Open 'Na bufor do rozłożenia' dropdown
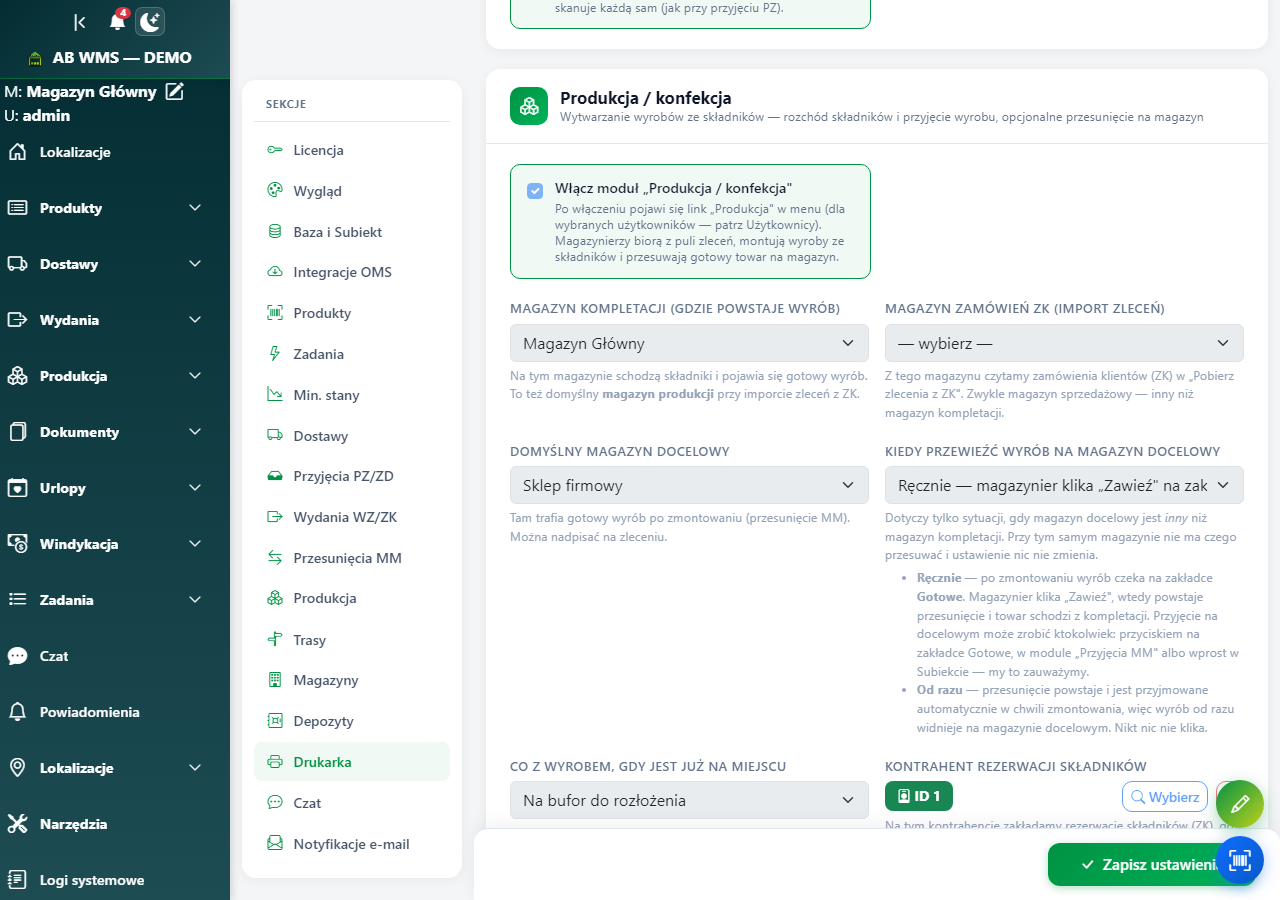Screen dimensions: 1280x900 689,800
